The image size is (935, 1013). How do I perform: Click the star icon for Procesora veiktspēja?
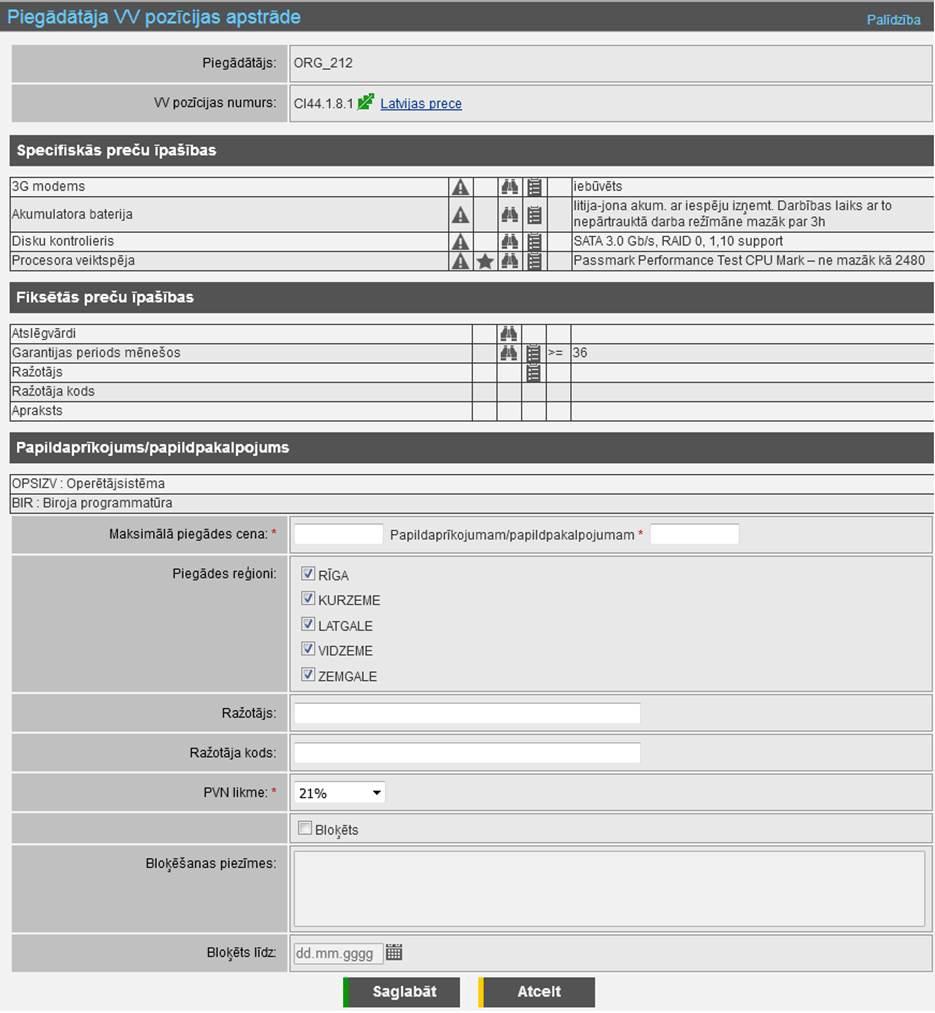point(485,261)
